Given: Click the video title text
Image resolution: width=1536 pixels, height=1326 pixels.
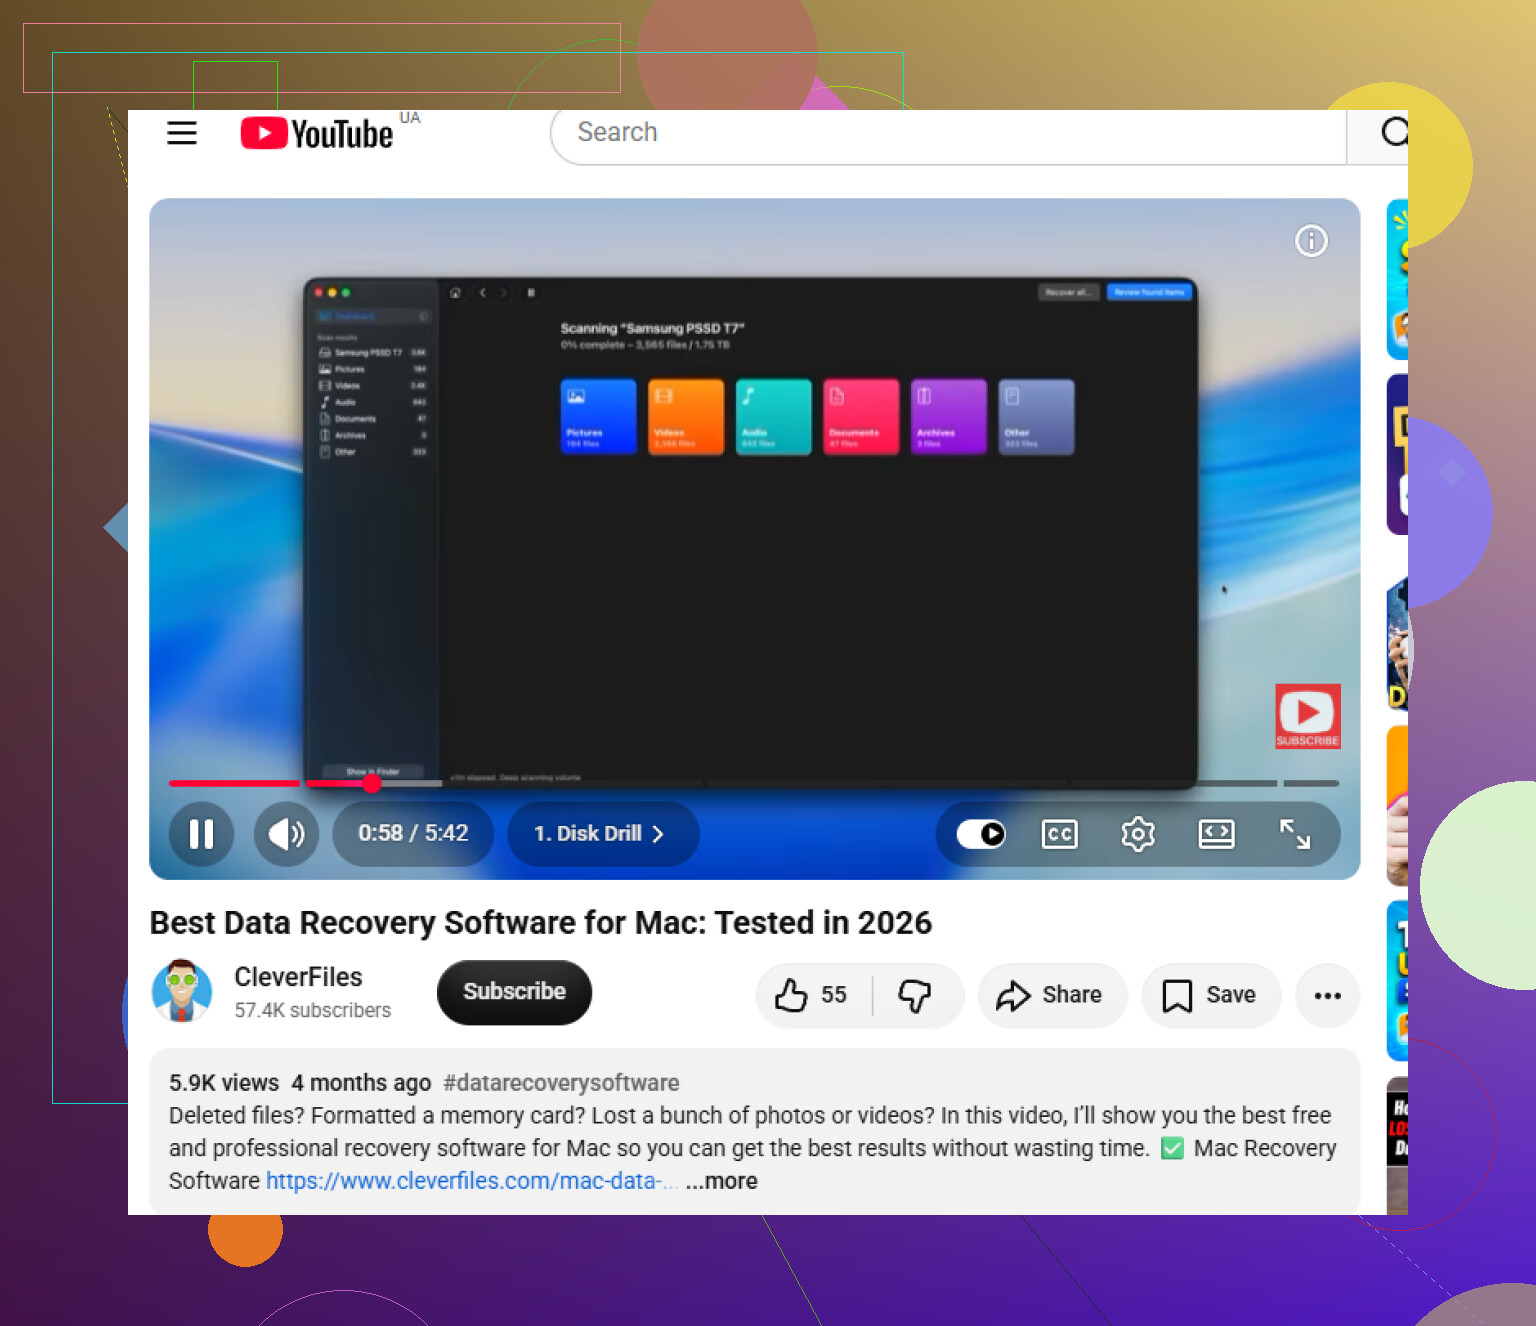Looking at the screenshot, I should 541,923.
